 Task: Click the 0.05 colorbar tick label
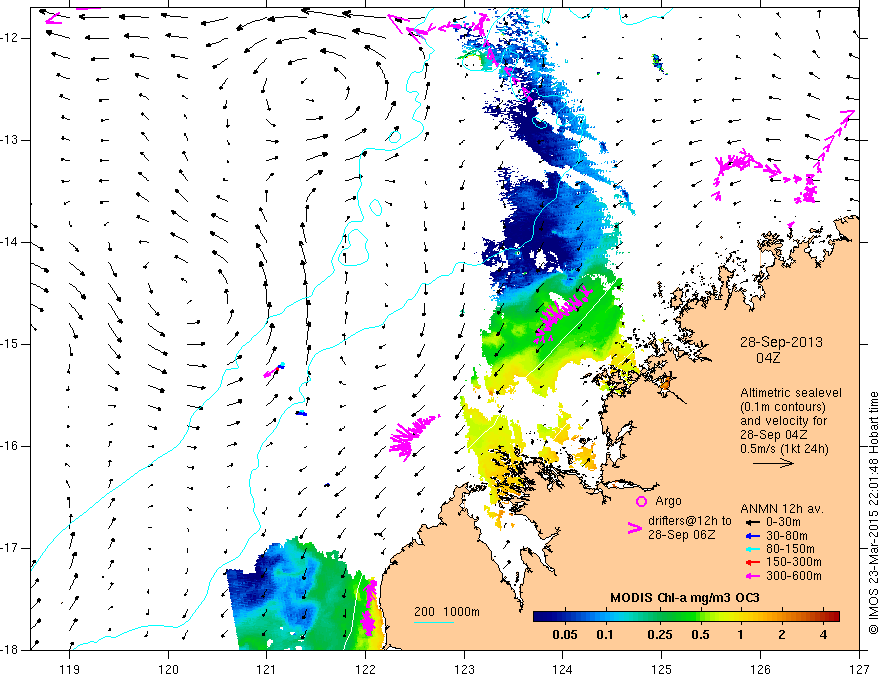tap(565, 635)
